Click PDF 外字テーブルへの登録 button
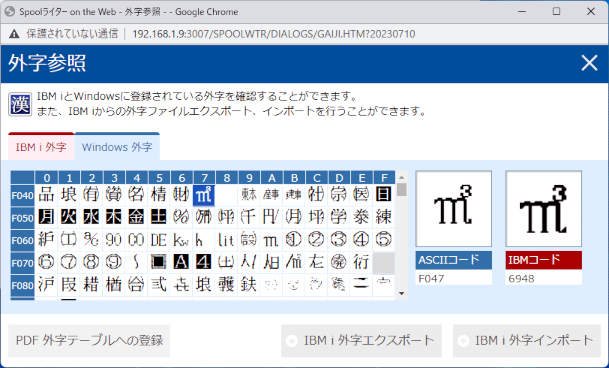 (89, 340)
